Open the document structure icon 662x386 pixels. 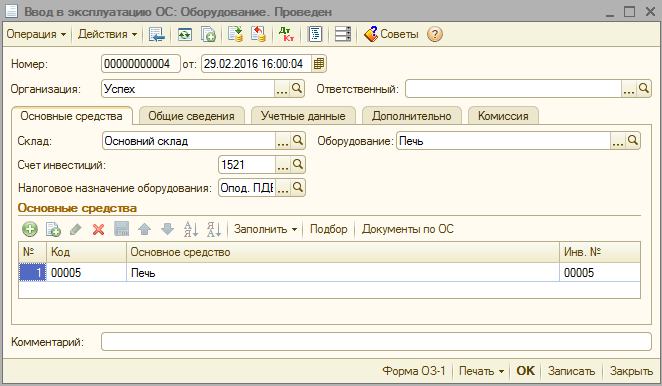click(x=315, y=34)
